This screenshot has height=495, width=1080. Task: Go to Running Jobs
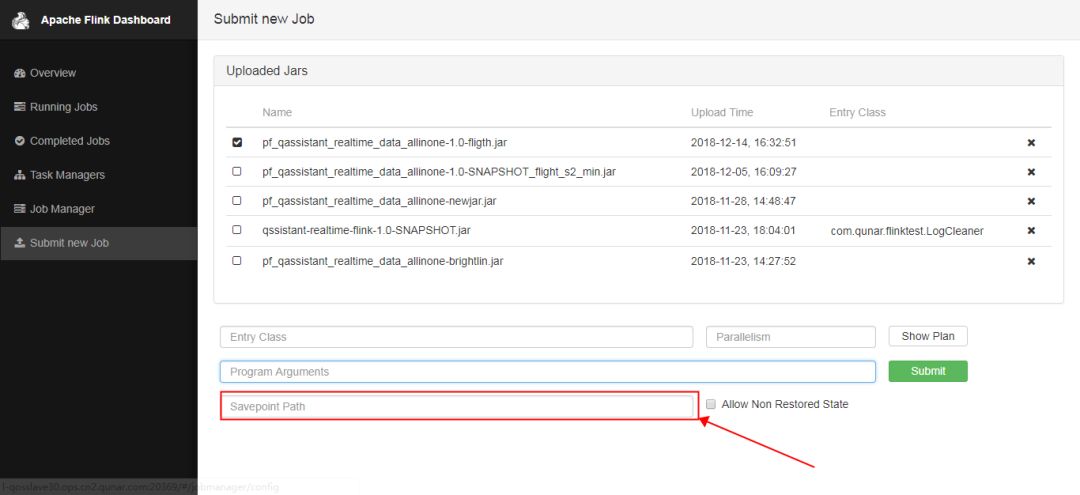(x=98, y=107)
